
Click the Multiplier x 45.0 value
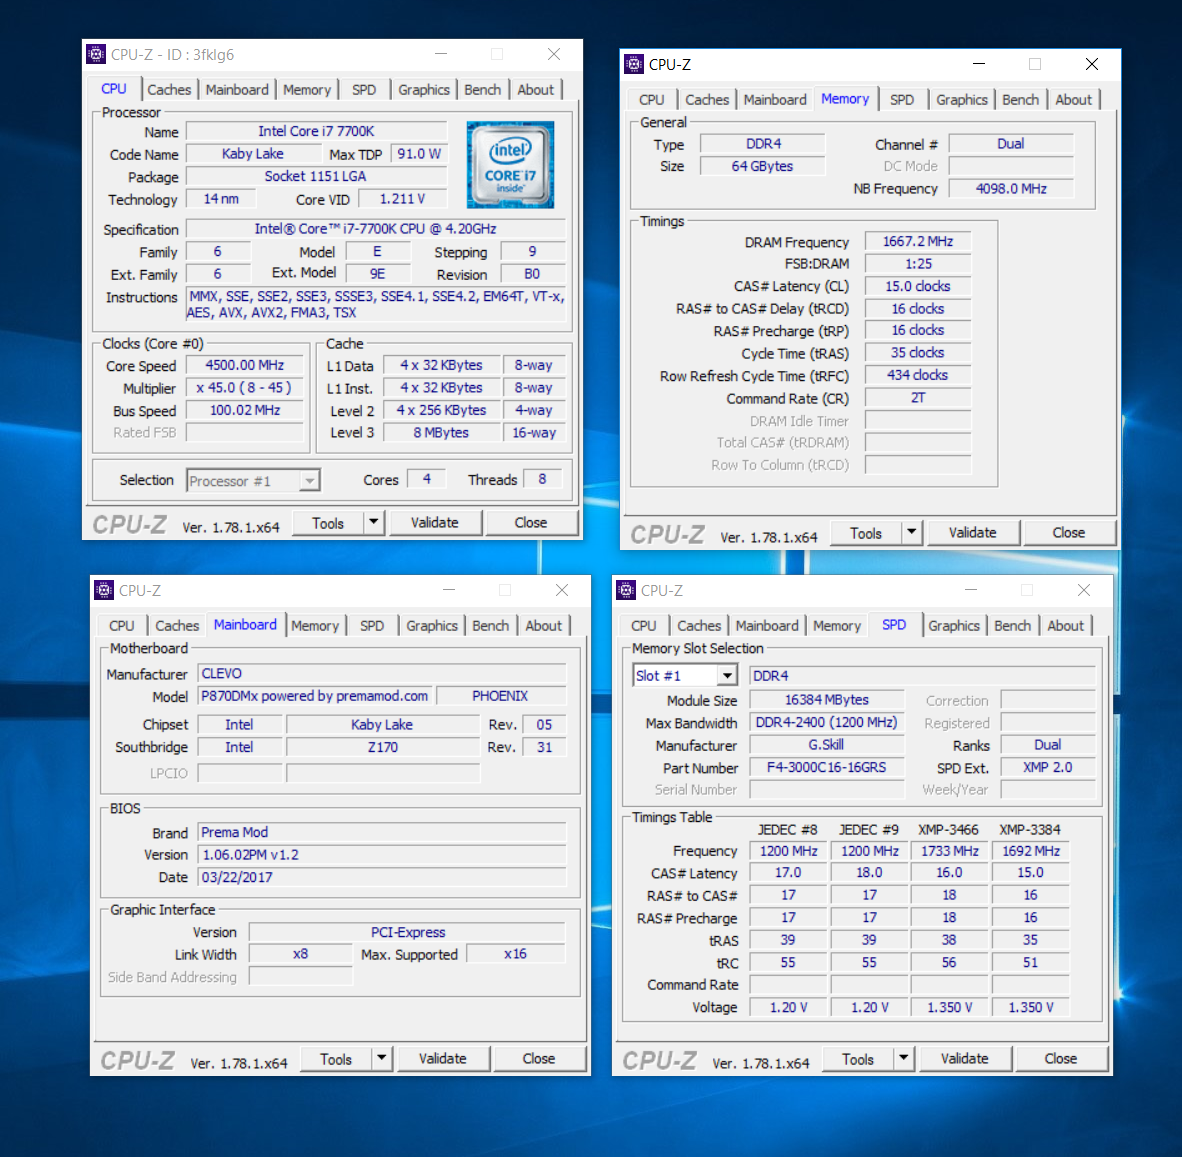(x=244, y=388)
